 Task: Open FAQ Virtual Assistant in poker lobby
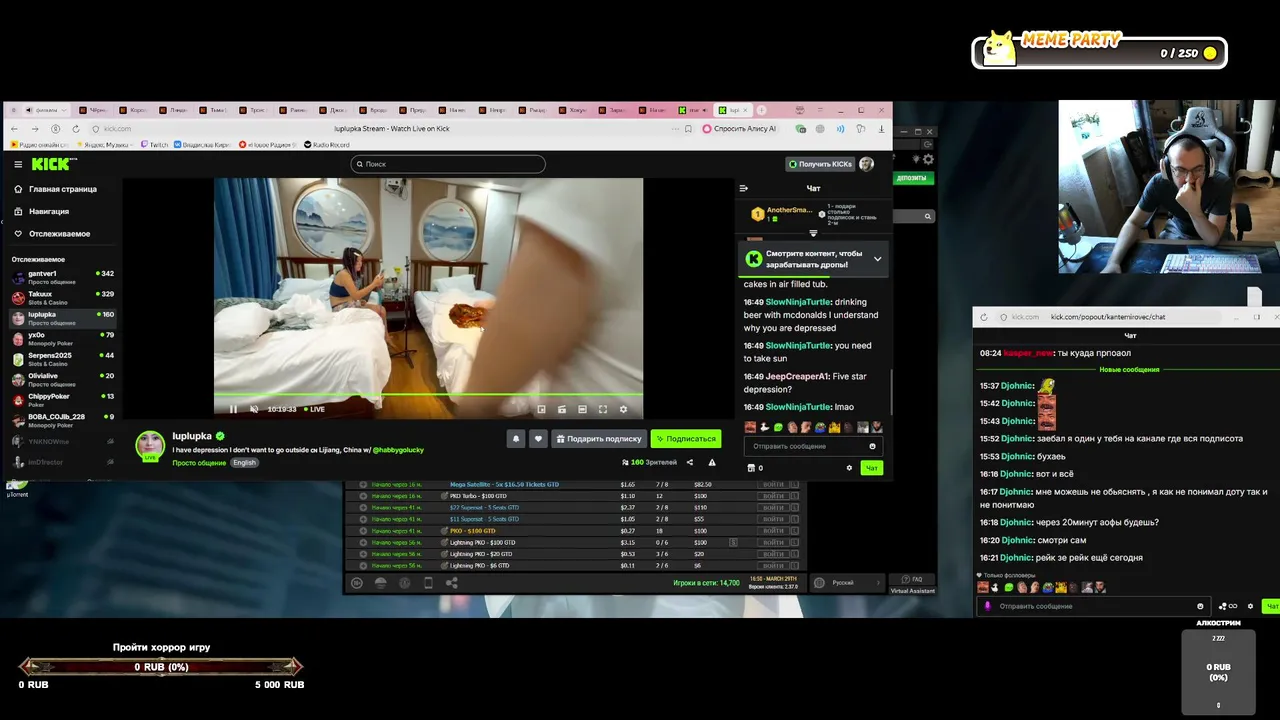[912, 584]
